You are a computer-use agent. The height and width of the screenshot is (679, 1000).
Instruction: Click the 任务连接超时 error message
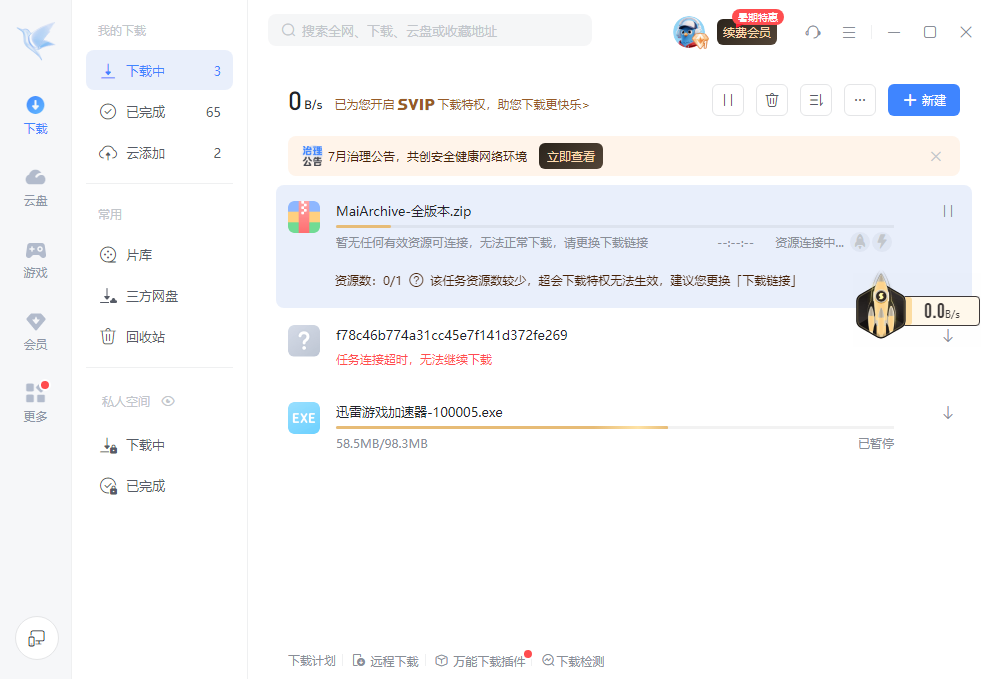pyautogui.click(x=414, y=360)
